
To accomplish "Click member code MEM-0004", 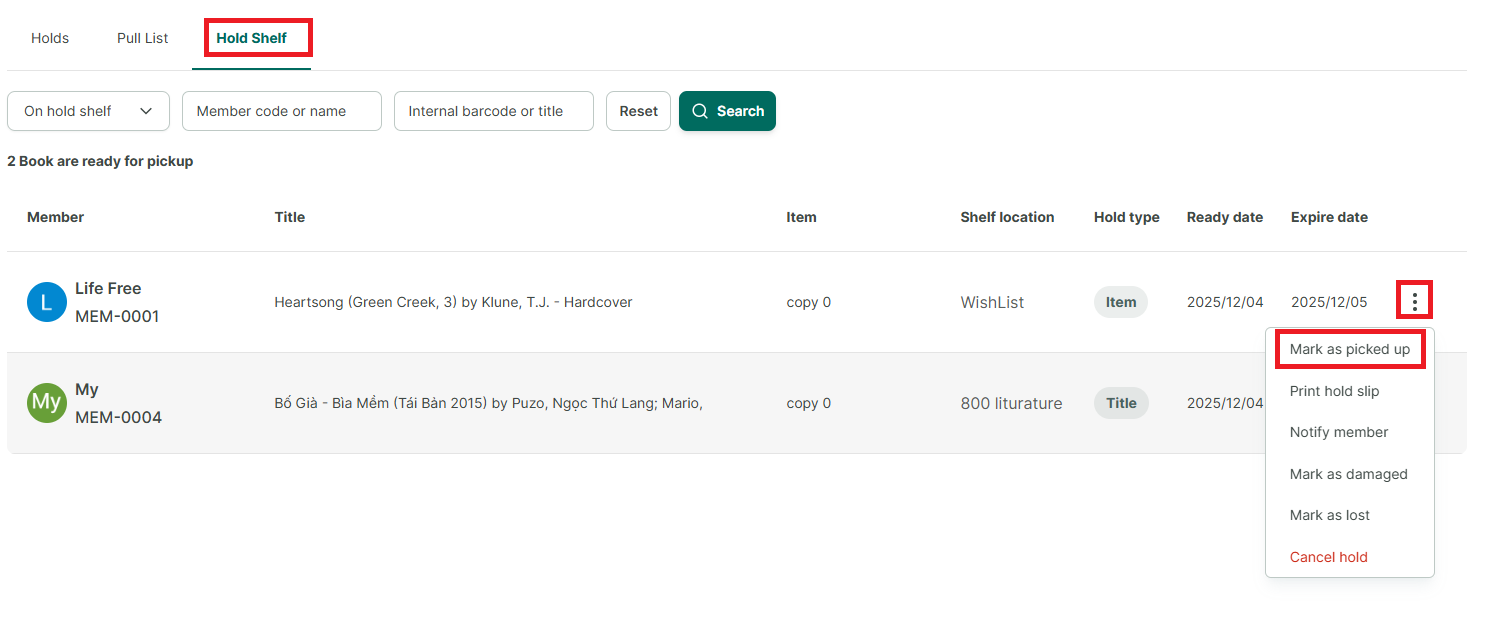I will point(118,417).
